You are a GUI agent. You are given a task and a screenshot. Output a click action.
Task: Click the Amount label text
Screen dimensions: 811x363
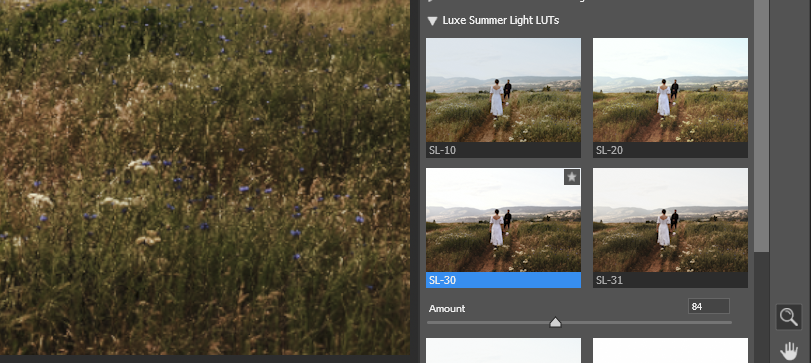point(447,308)
